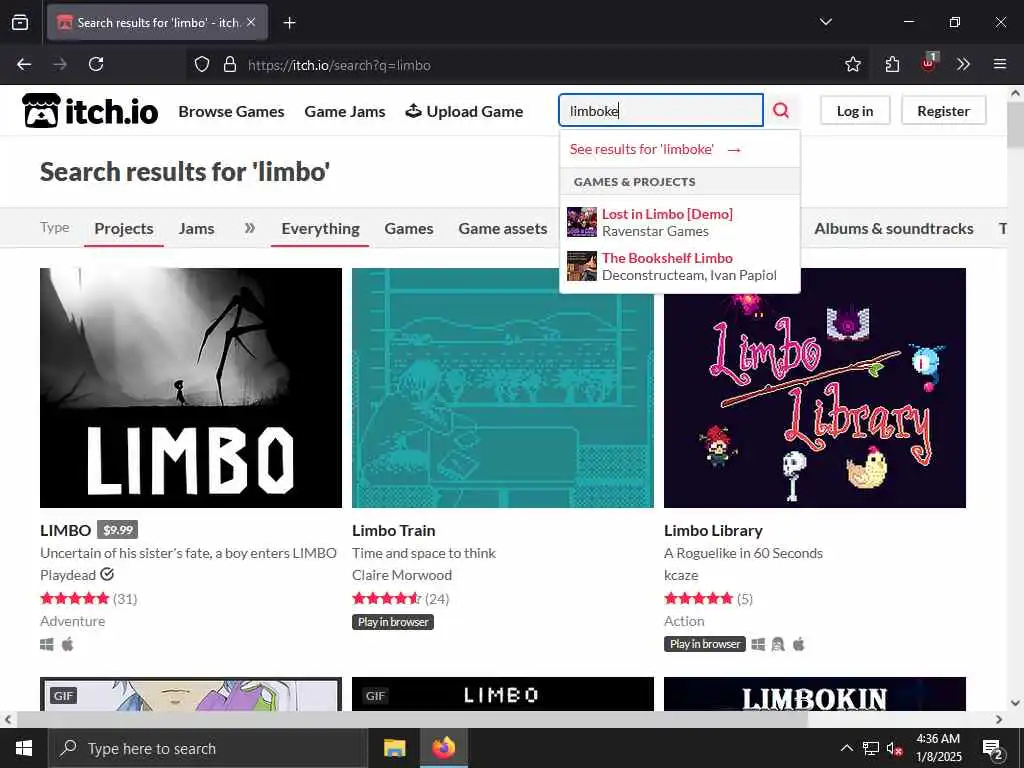This screenshot has height=768, width=1024.
Task: Click the muted volume tray icon
Action: (x=894, y=749)
